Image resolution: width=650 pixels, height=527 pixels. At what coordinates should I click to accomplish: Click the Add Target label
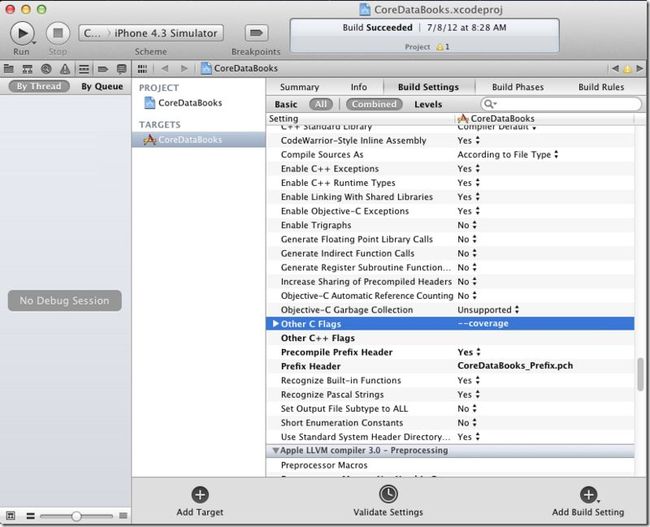(200, 512)
